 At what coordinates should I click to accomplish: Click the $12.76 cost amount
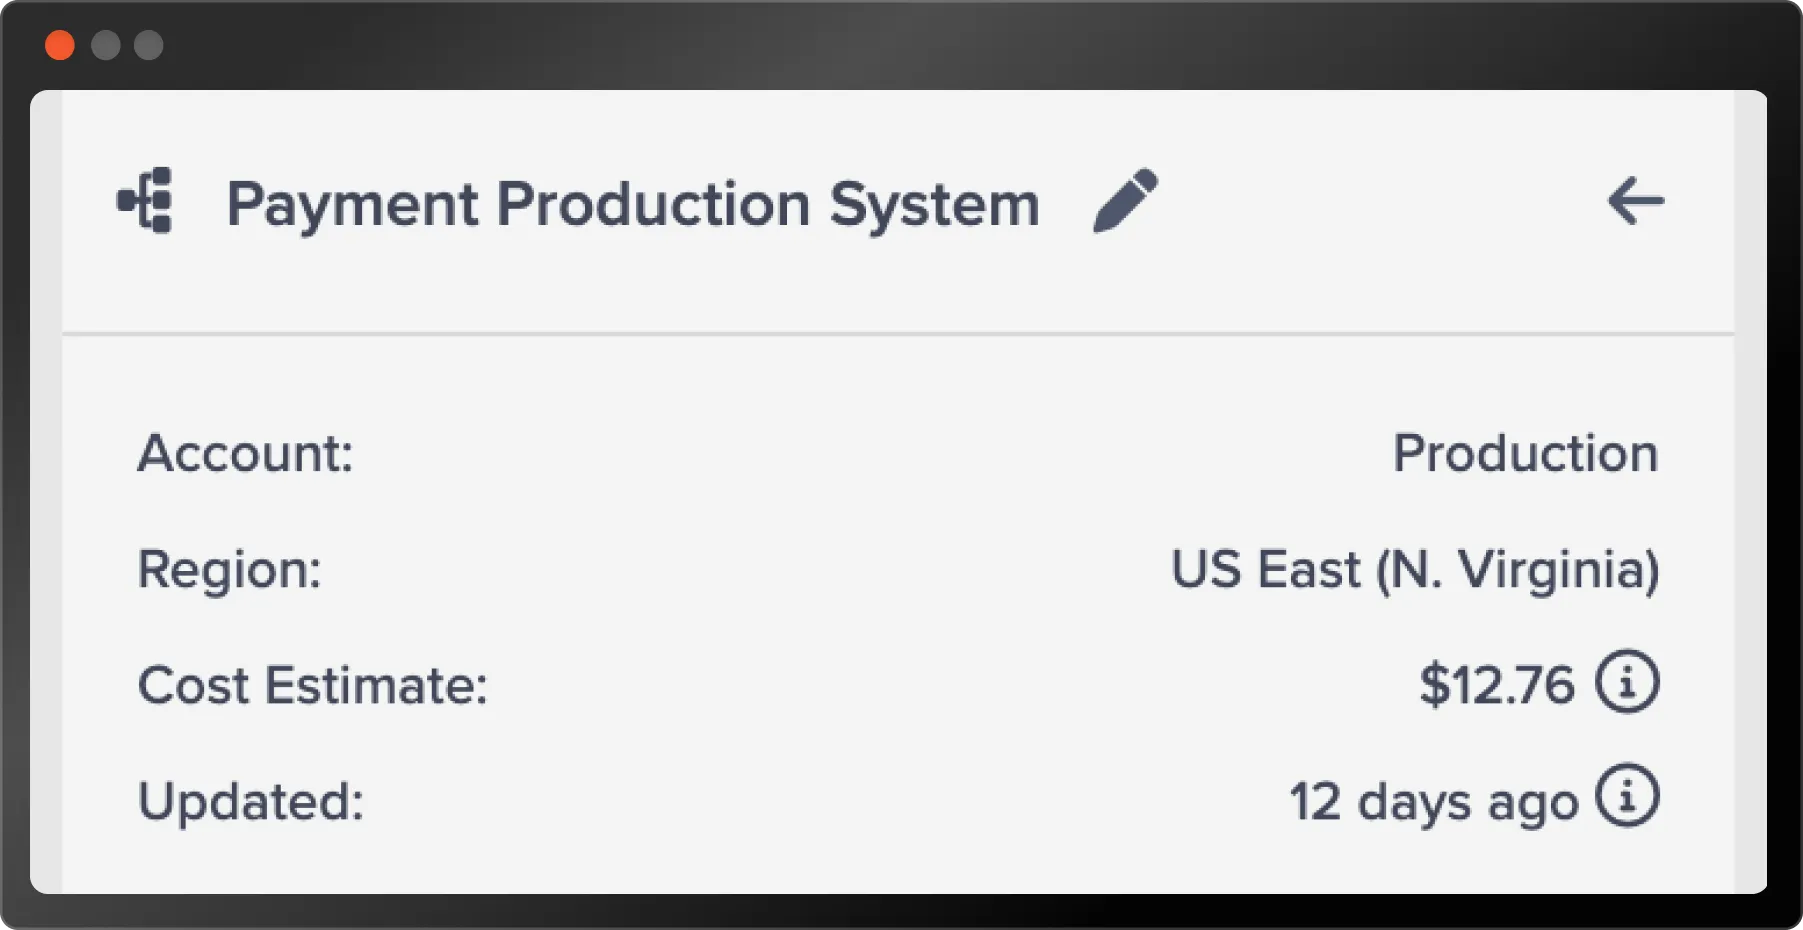1497,685
